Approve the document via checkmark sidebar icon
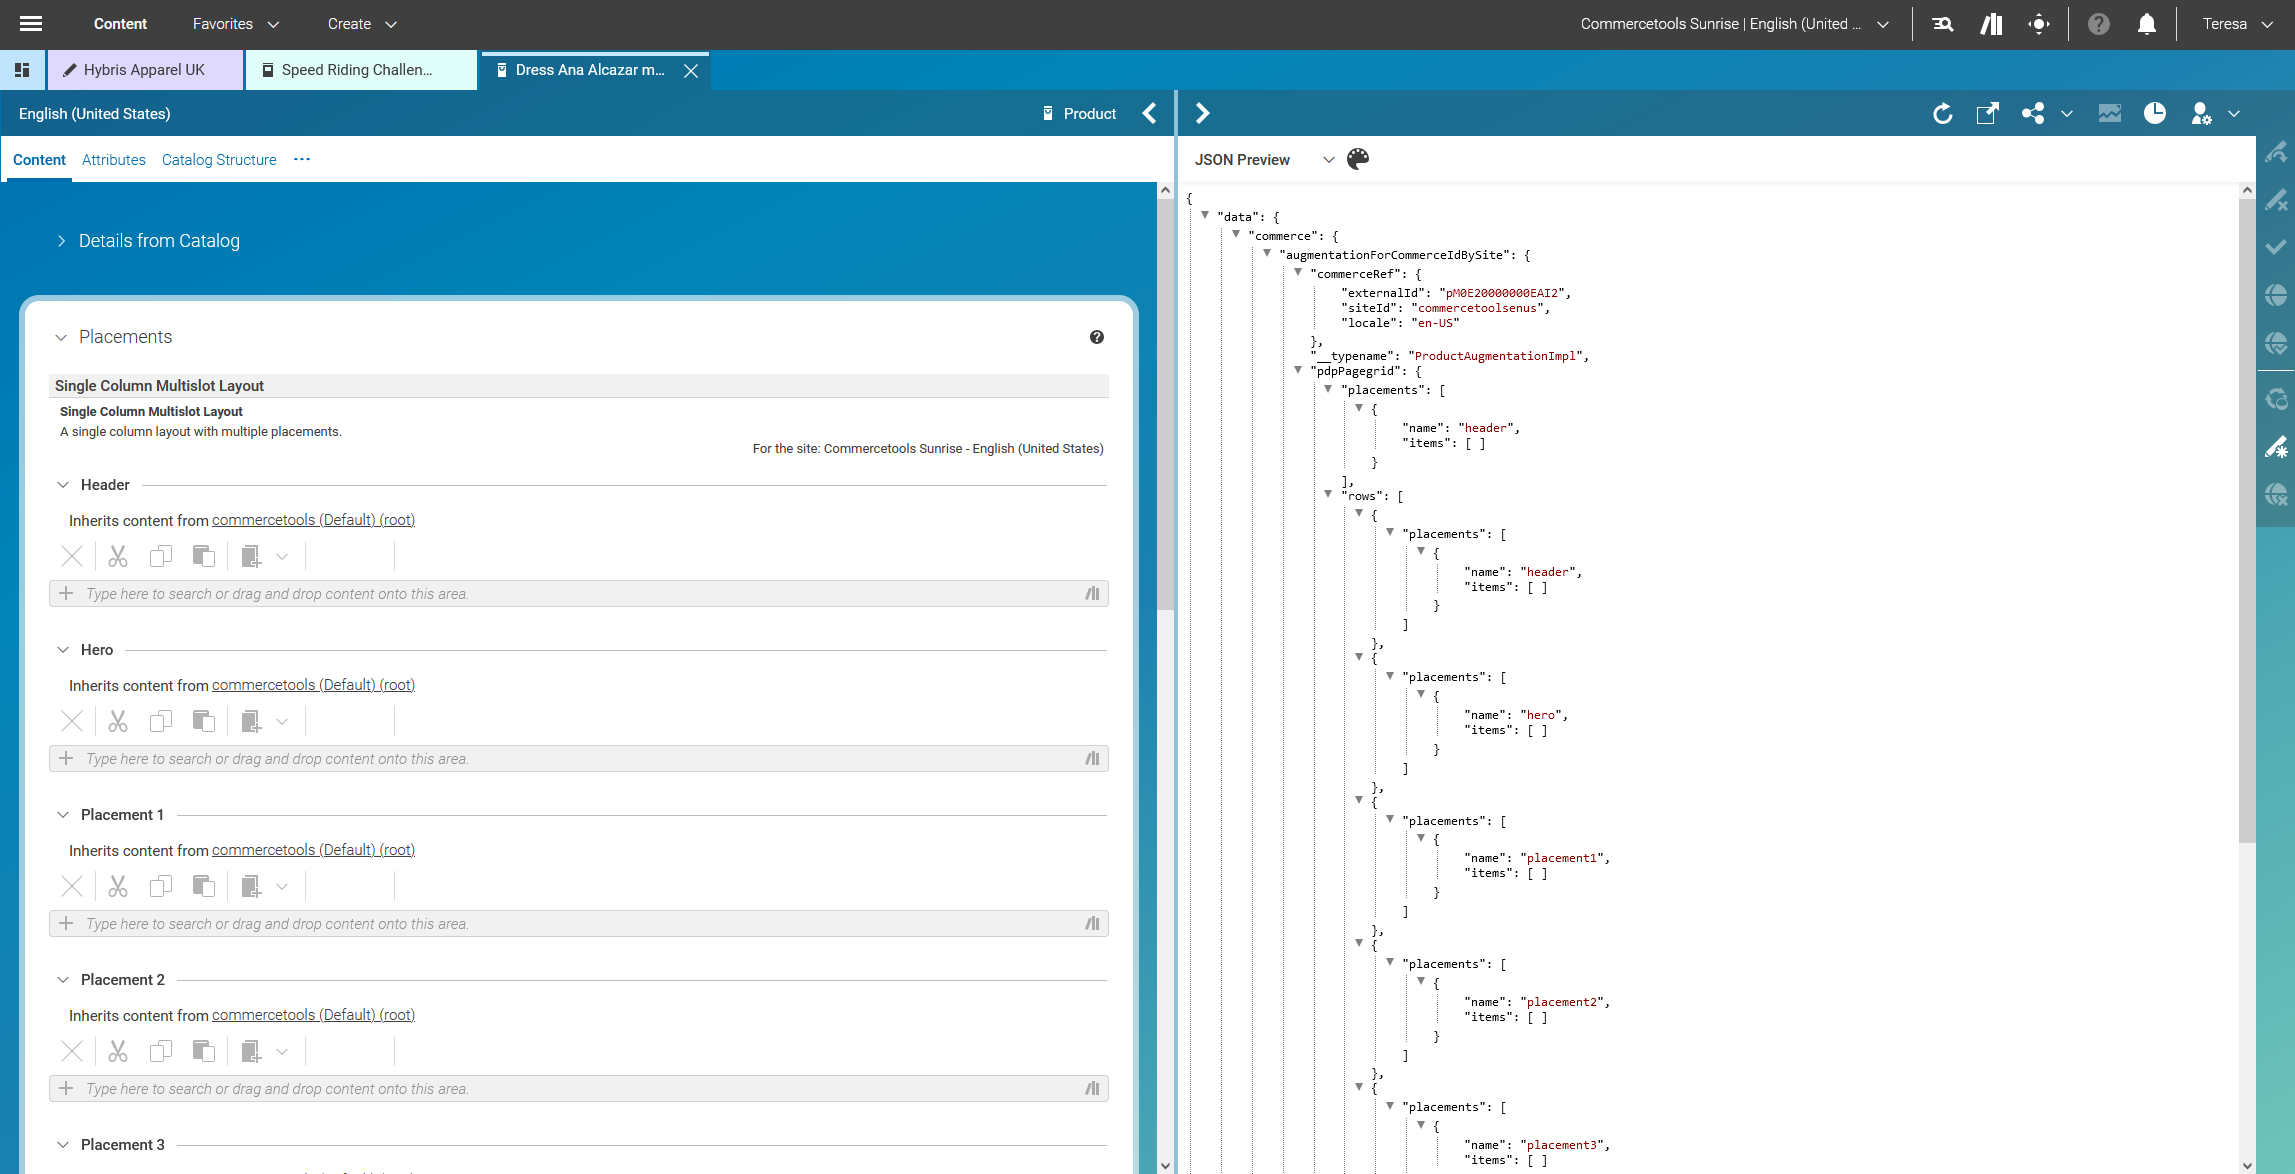2295x1174 pixels. point(2277,247)
